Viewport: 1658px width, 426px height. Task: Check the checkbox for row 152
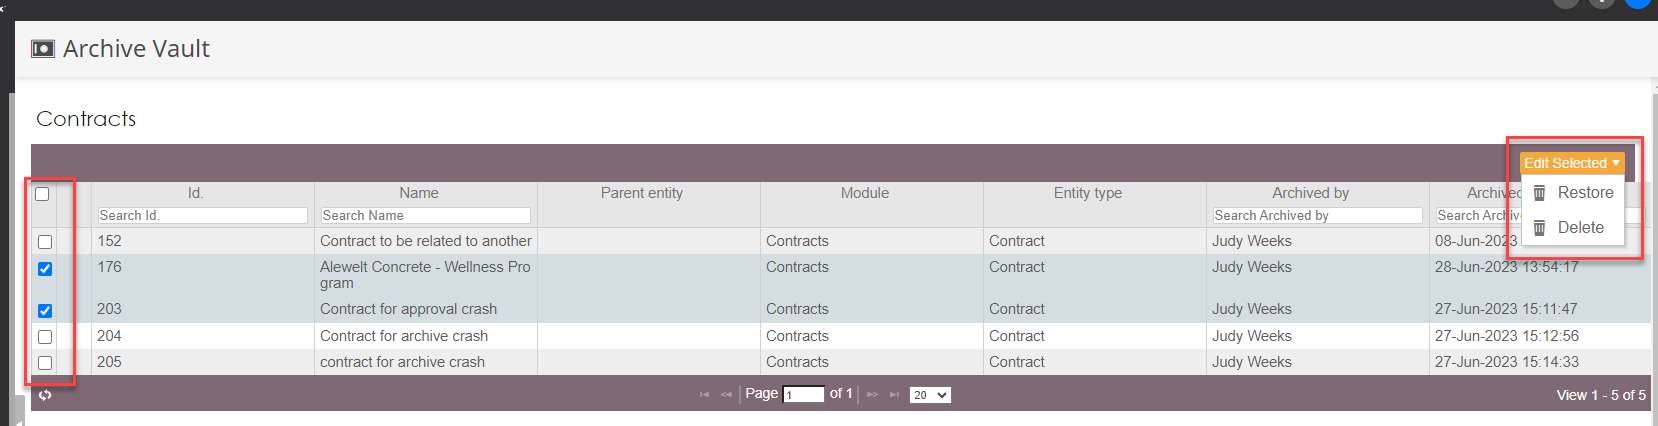45,242
